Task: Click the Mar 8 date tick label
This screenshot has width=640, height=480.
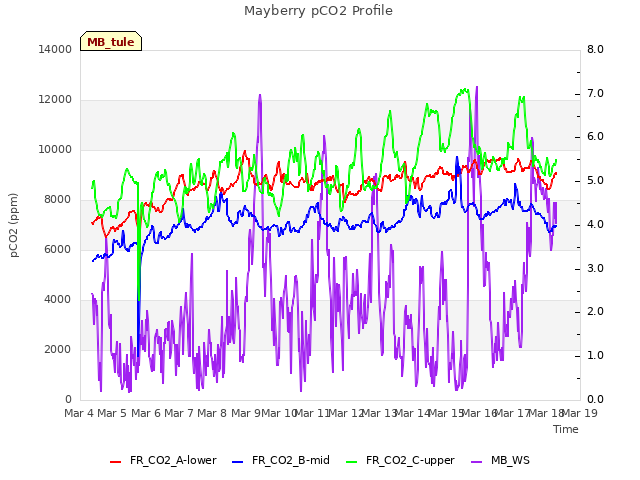Action: point(212,413)
